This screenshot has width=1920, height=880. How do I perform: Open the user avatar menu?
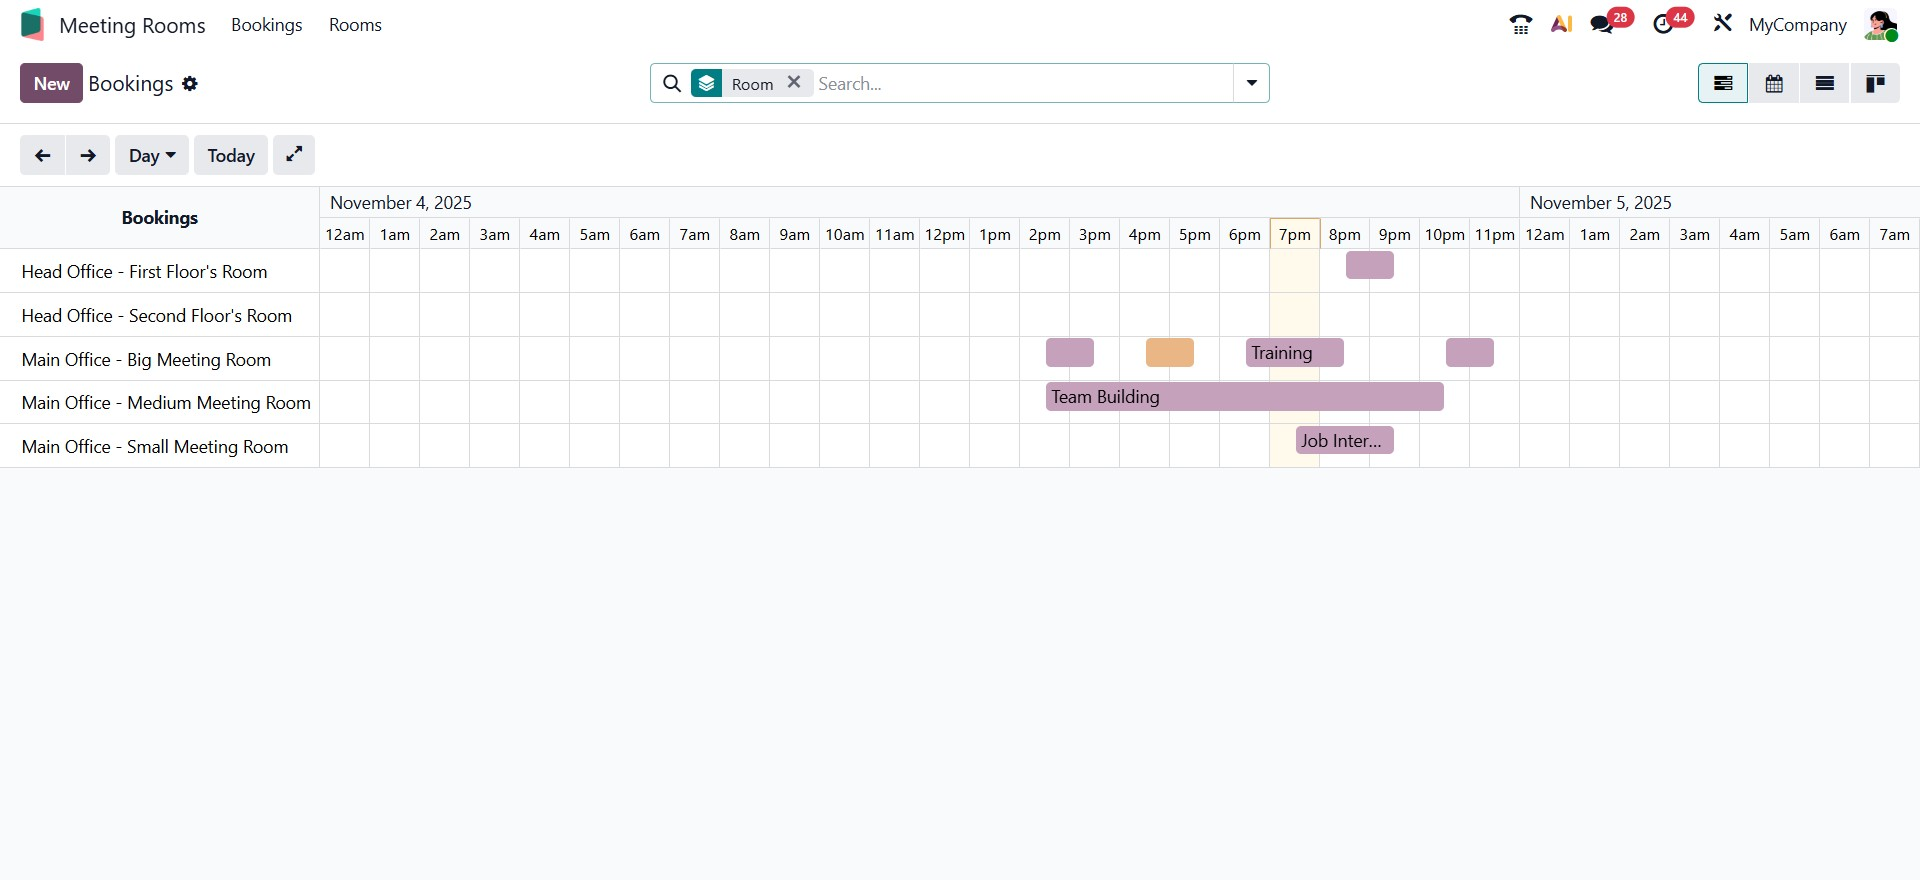tap(1880, 25)
